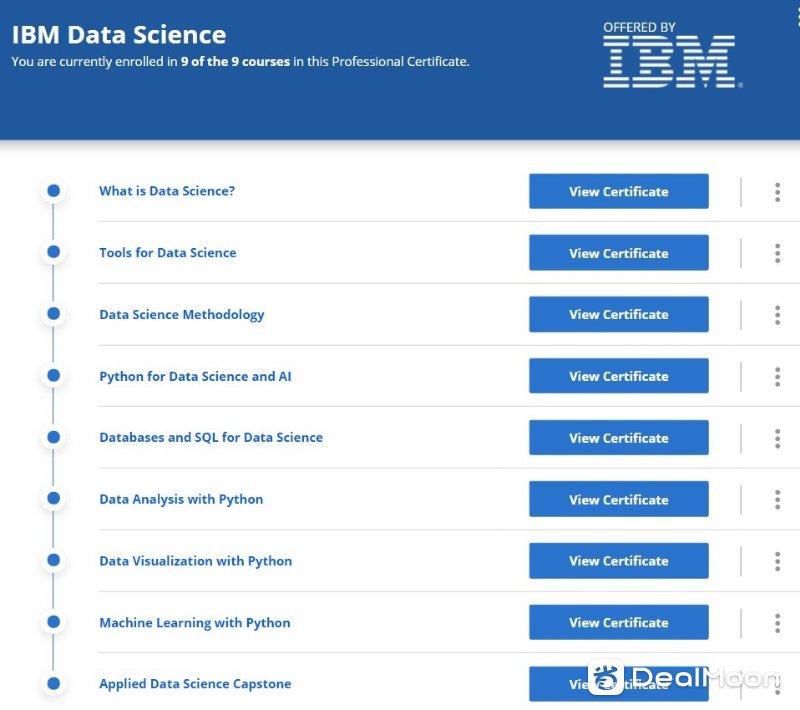This screenshot has height=710, width=800.
Task: Open kebab menu for Data Analysis with Python
Action: [x=777, y=499]
